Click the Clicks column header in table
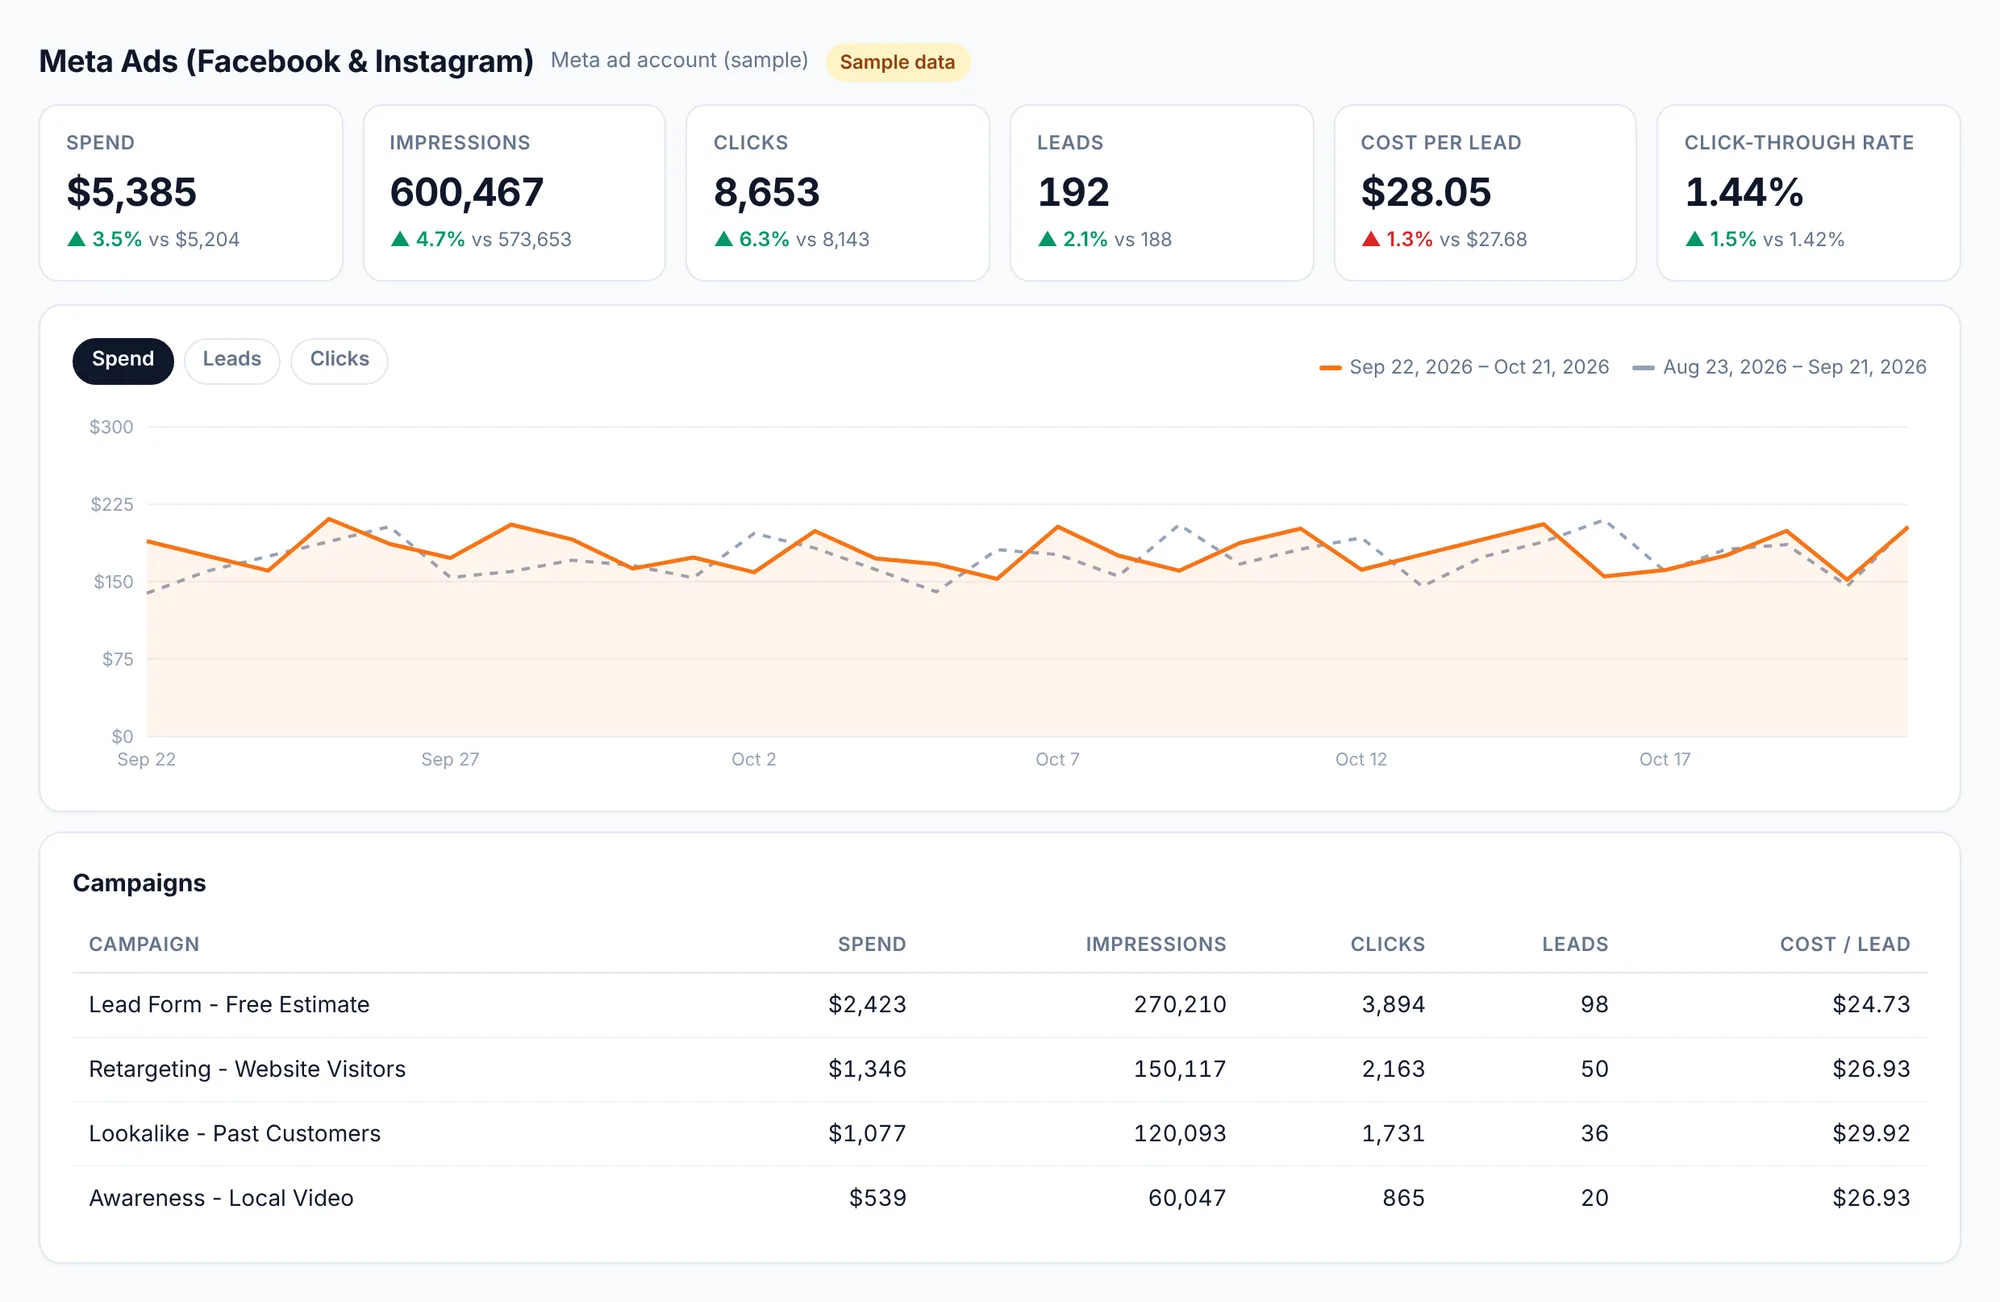The height and width of the screenshot is (1302, 2000). [1388, 944]
